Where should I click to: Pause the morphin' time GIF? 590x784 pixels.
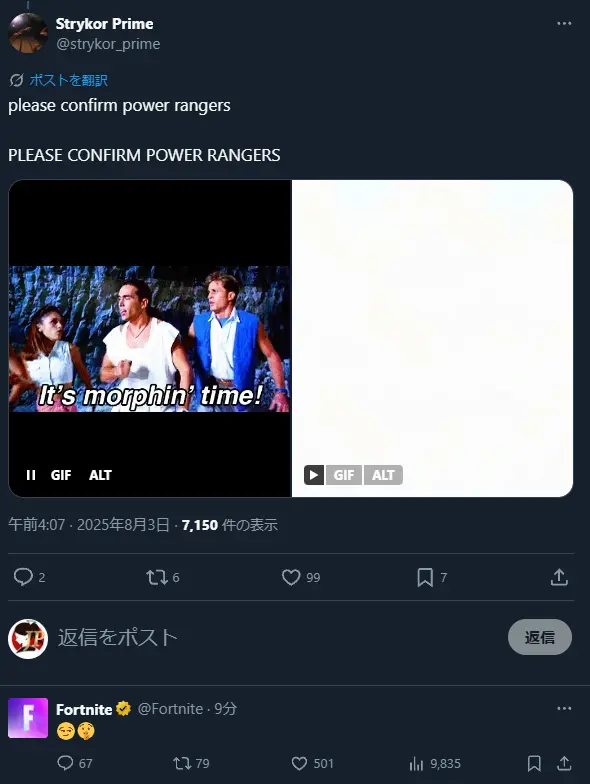tap(31, 475)
